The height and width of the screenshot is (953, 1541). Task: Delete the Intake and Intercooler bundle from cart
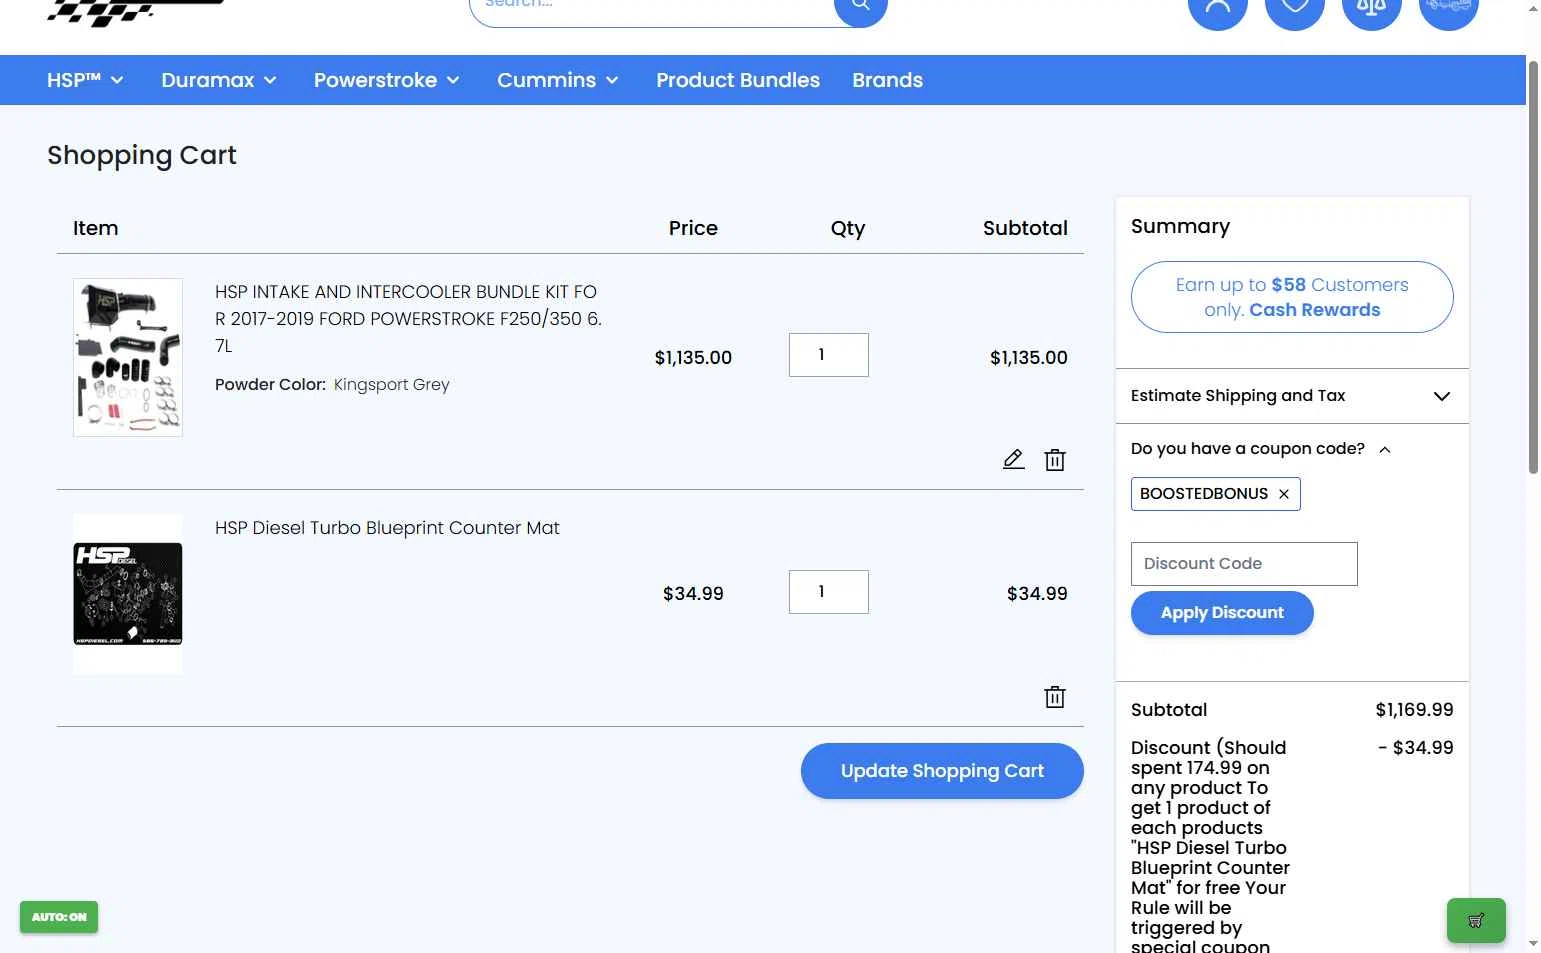click(1055, 460)
